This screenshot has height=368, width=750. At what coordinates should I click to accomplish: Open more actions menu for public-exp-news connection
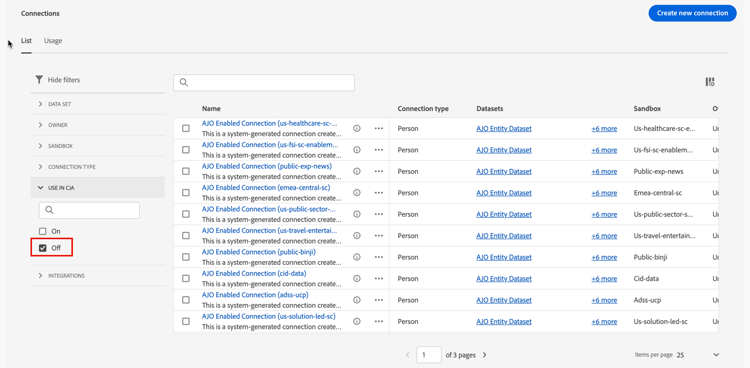point(379,171)
